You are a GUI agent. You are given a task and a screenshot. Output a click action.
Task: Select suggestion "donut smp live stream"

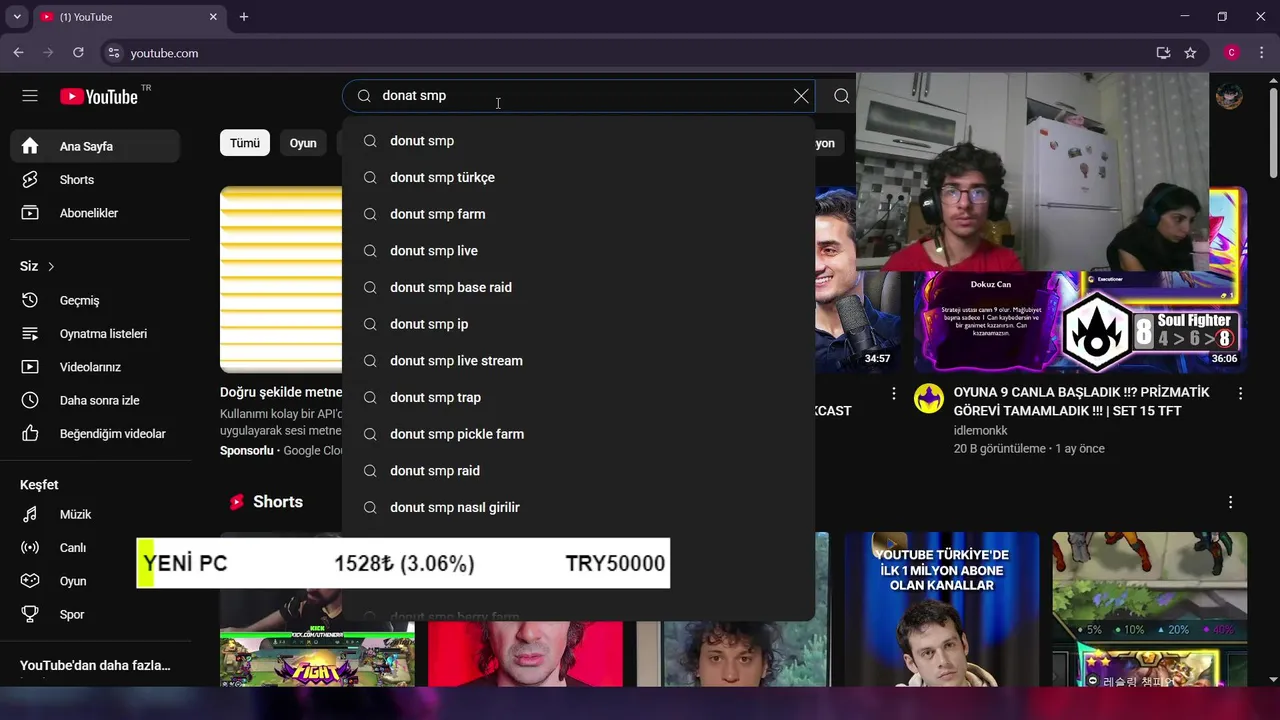pos(578,361)
